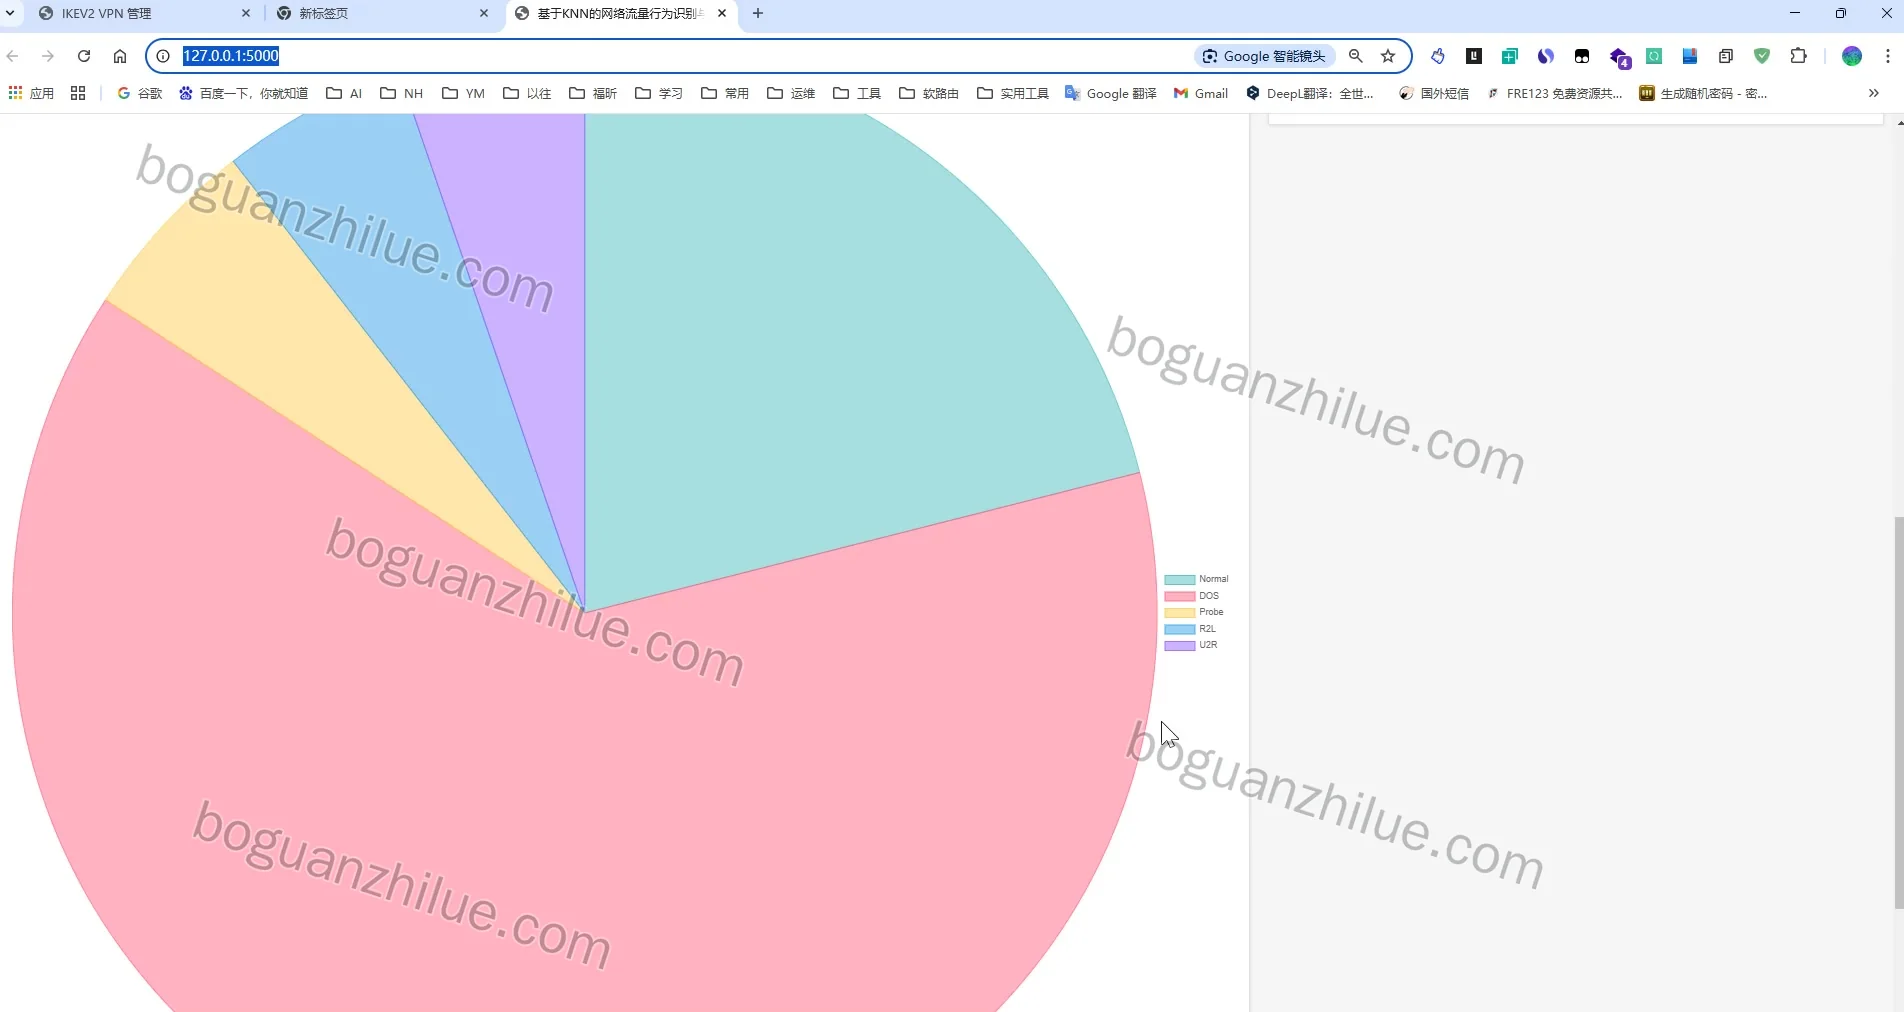The width and height of the screenshot is (1904, 1012).
Task: Open the teal plus-square extension
Action: point(1510,56)
